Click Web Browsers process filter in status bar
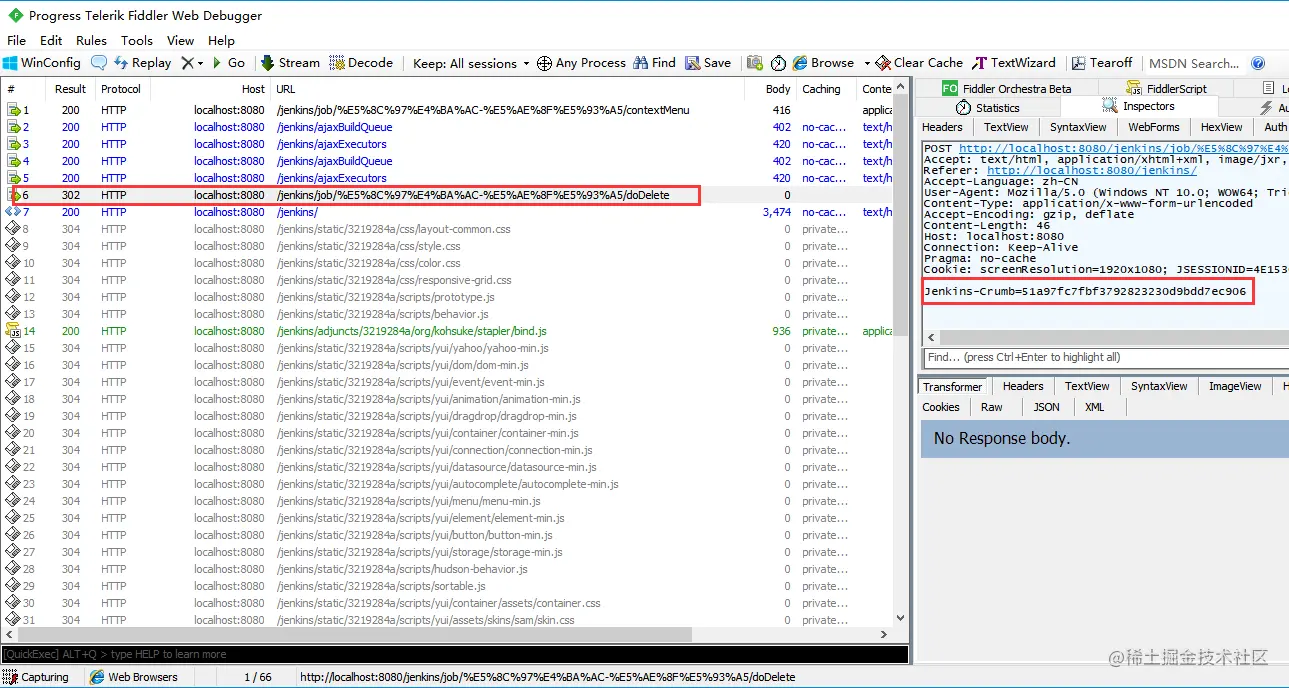 point(134,677)
